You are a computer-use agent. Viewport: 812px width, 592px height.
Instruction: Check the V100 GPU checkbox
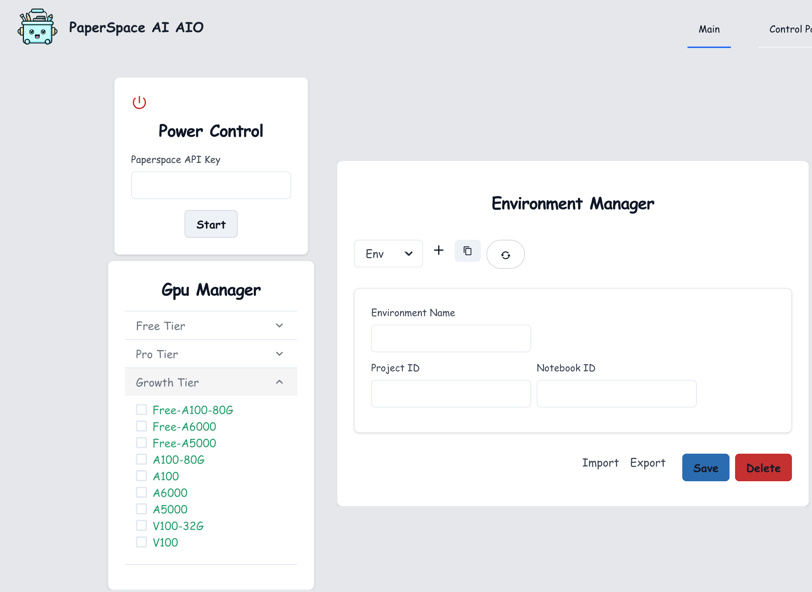click(141, 542)
